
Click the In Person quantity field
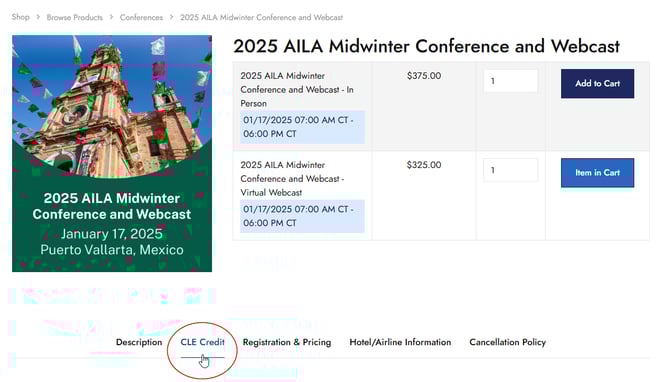[x=511, y=81]
